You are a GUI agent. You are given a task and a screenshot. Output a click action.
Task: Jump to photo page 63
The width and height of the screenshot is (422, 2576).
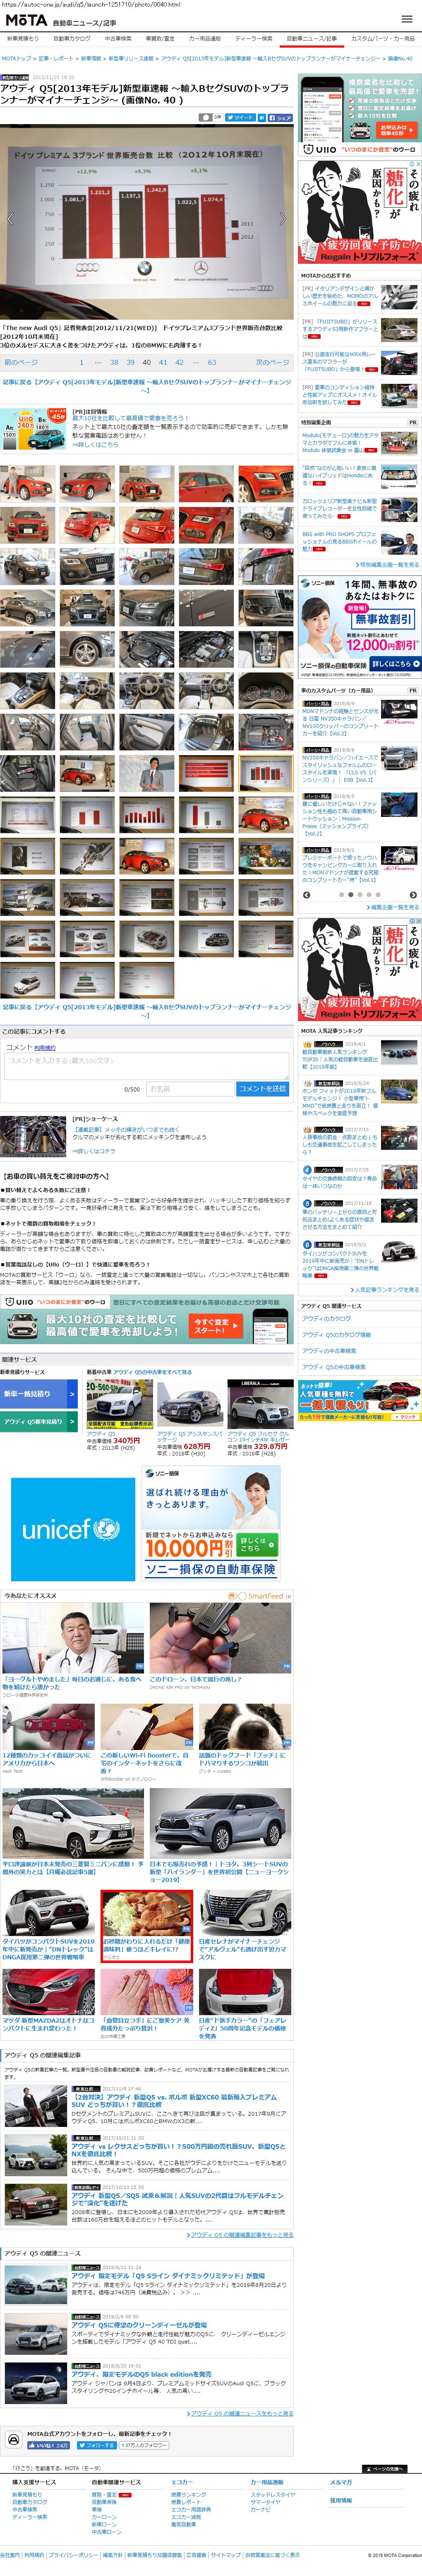point(212,363)
